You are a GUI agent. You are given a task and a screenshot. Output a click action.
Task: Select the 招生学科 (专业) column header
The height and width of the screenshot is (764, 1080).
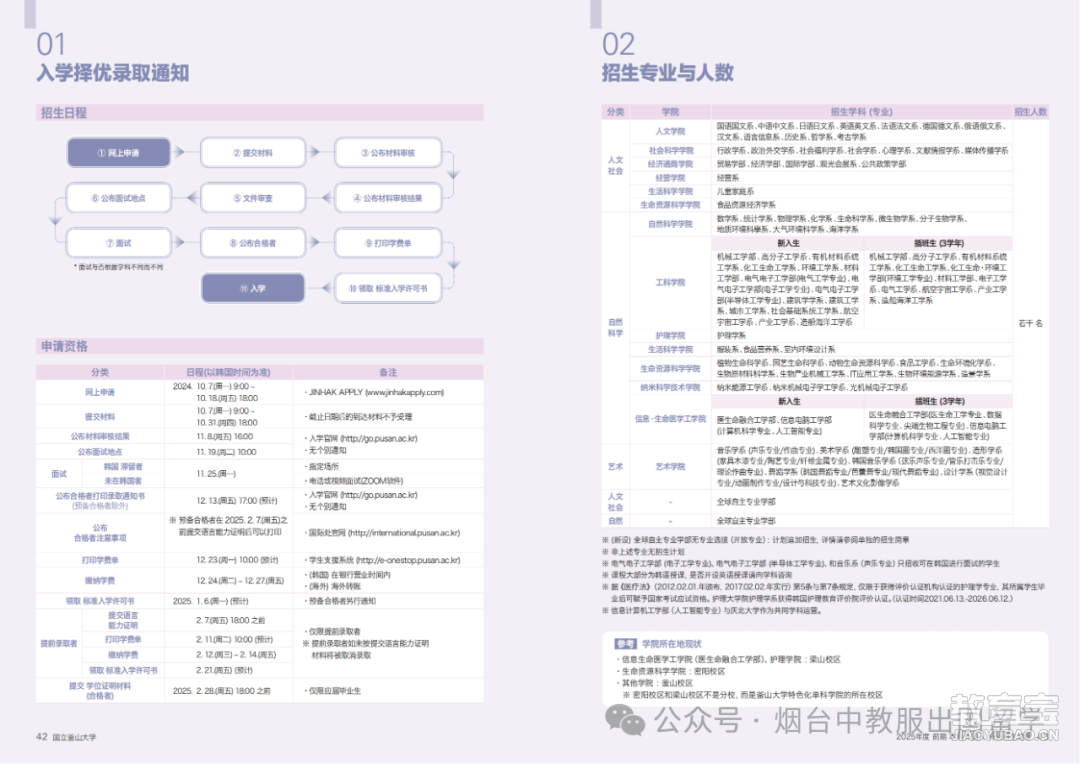tap(861, 112)
